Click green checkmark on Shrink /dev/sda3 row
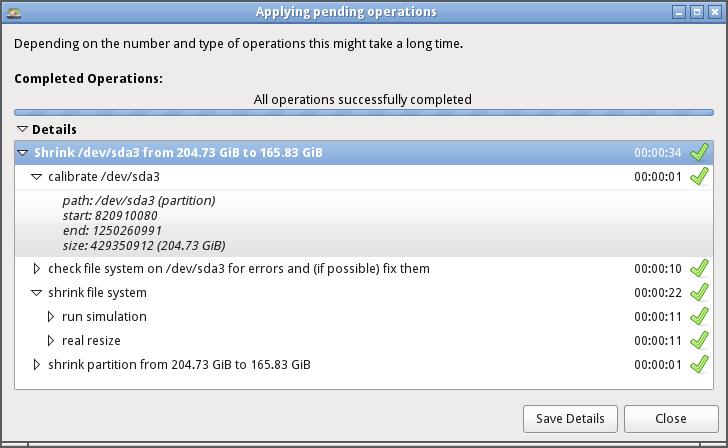This screenshot has height=448, width=728. point(699,153)
